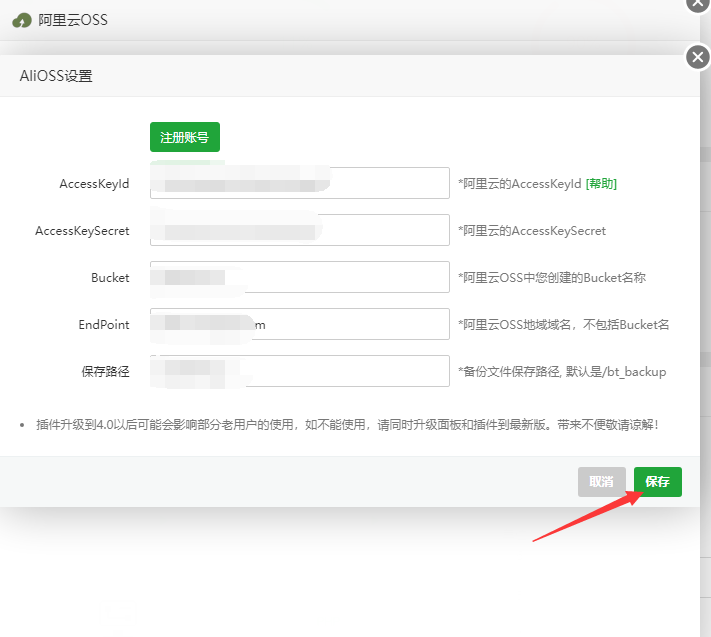
Task: Focus the AccessKeySecret input field
Action: (x=300, y=230)
